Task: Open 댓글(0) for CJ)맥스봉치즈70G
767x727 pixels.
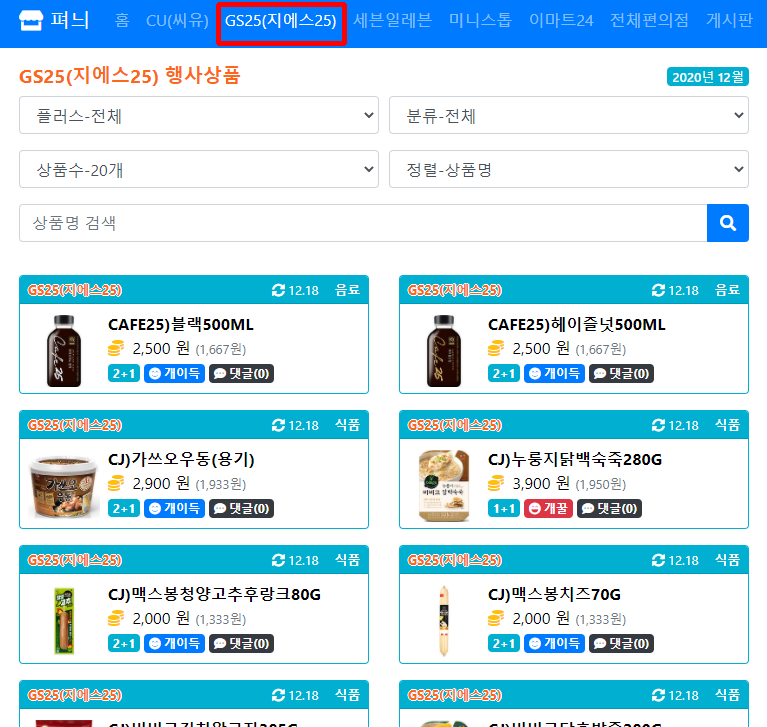Action: [621, 644]
